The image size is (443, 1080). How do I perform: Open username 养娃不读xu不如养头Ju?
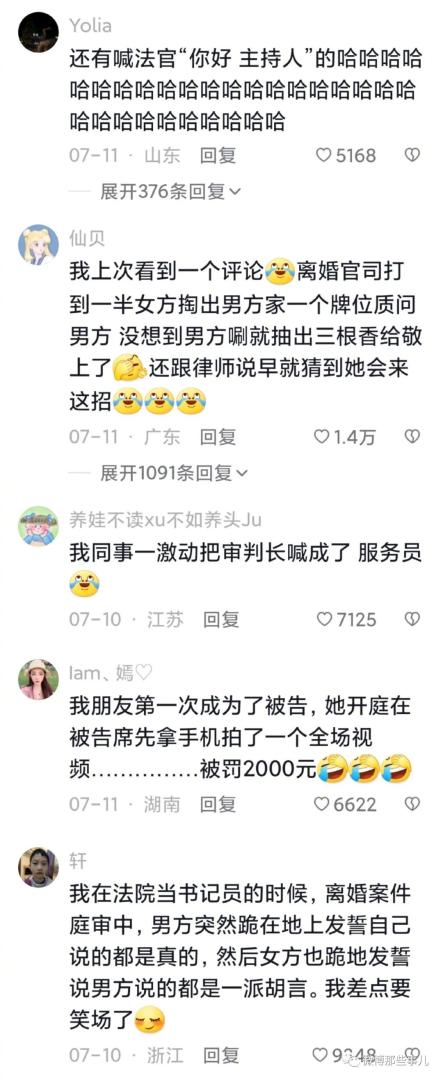[165, 519]
